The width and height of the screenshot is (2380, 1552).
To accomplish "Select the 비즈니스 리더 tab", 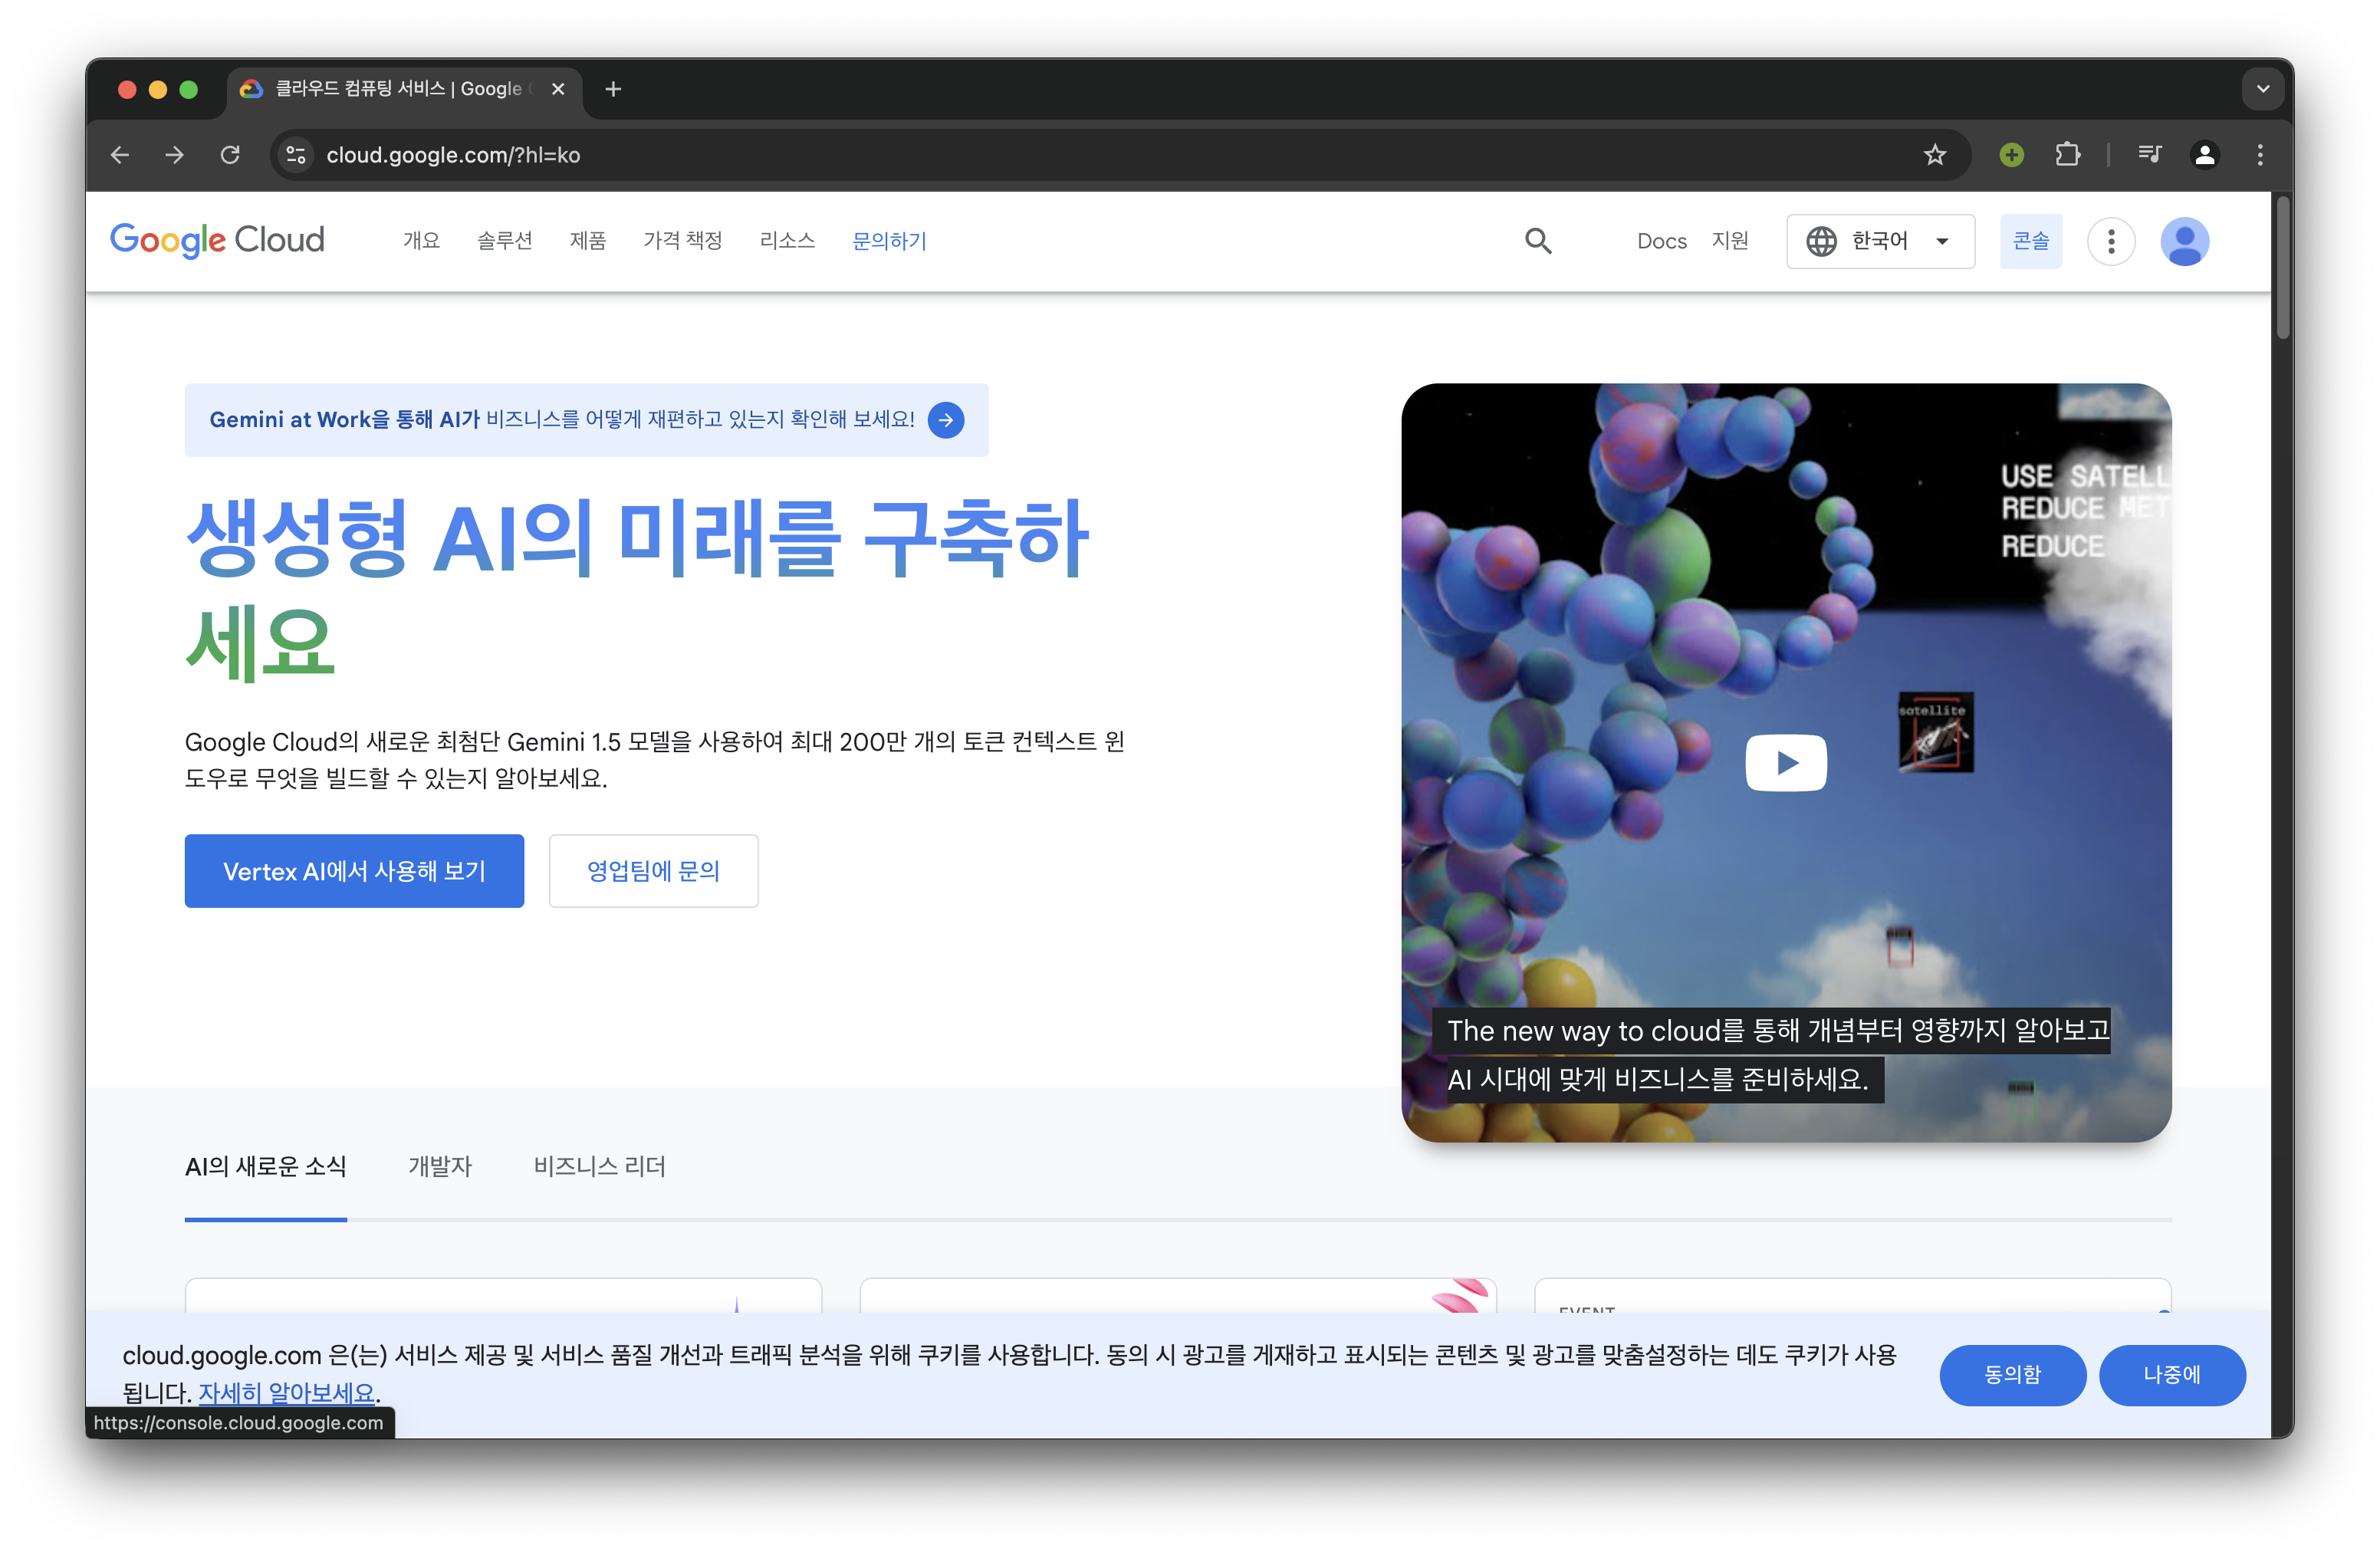I will tap(599, 1166).
